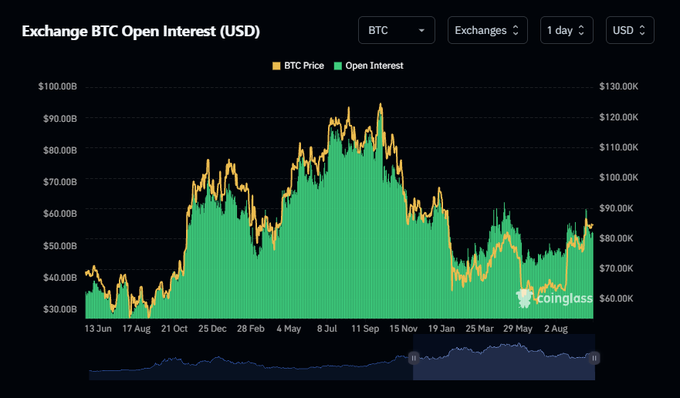Click the $120.00K right axis label
680x398 pixels.
(619, 117)
